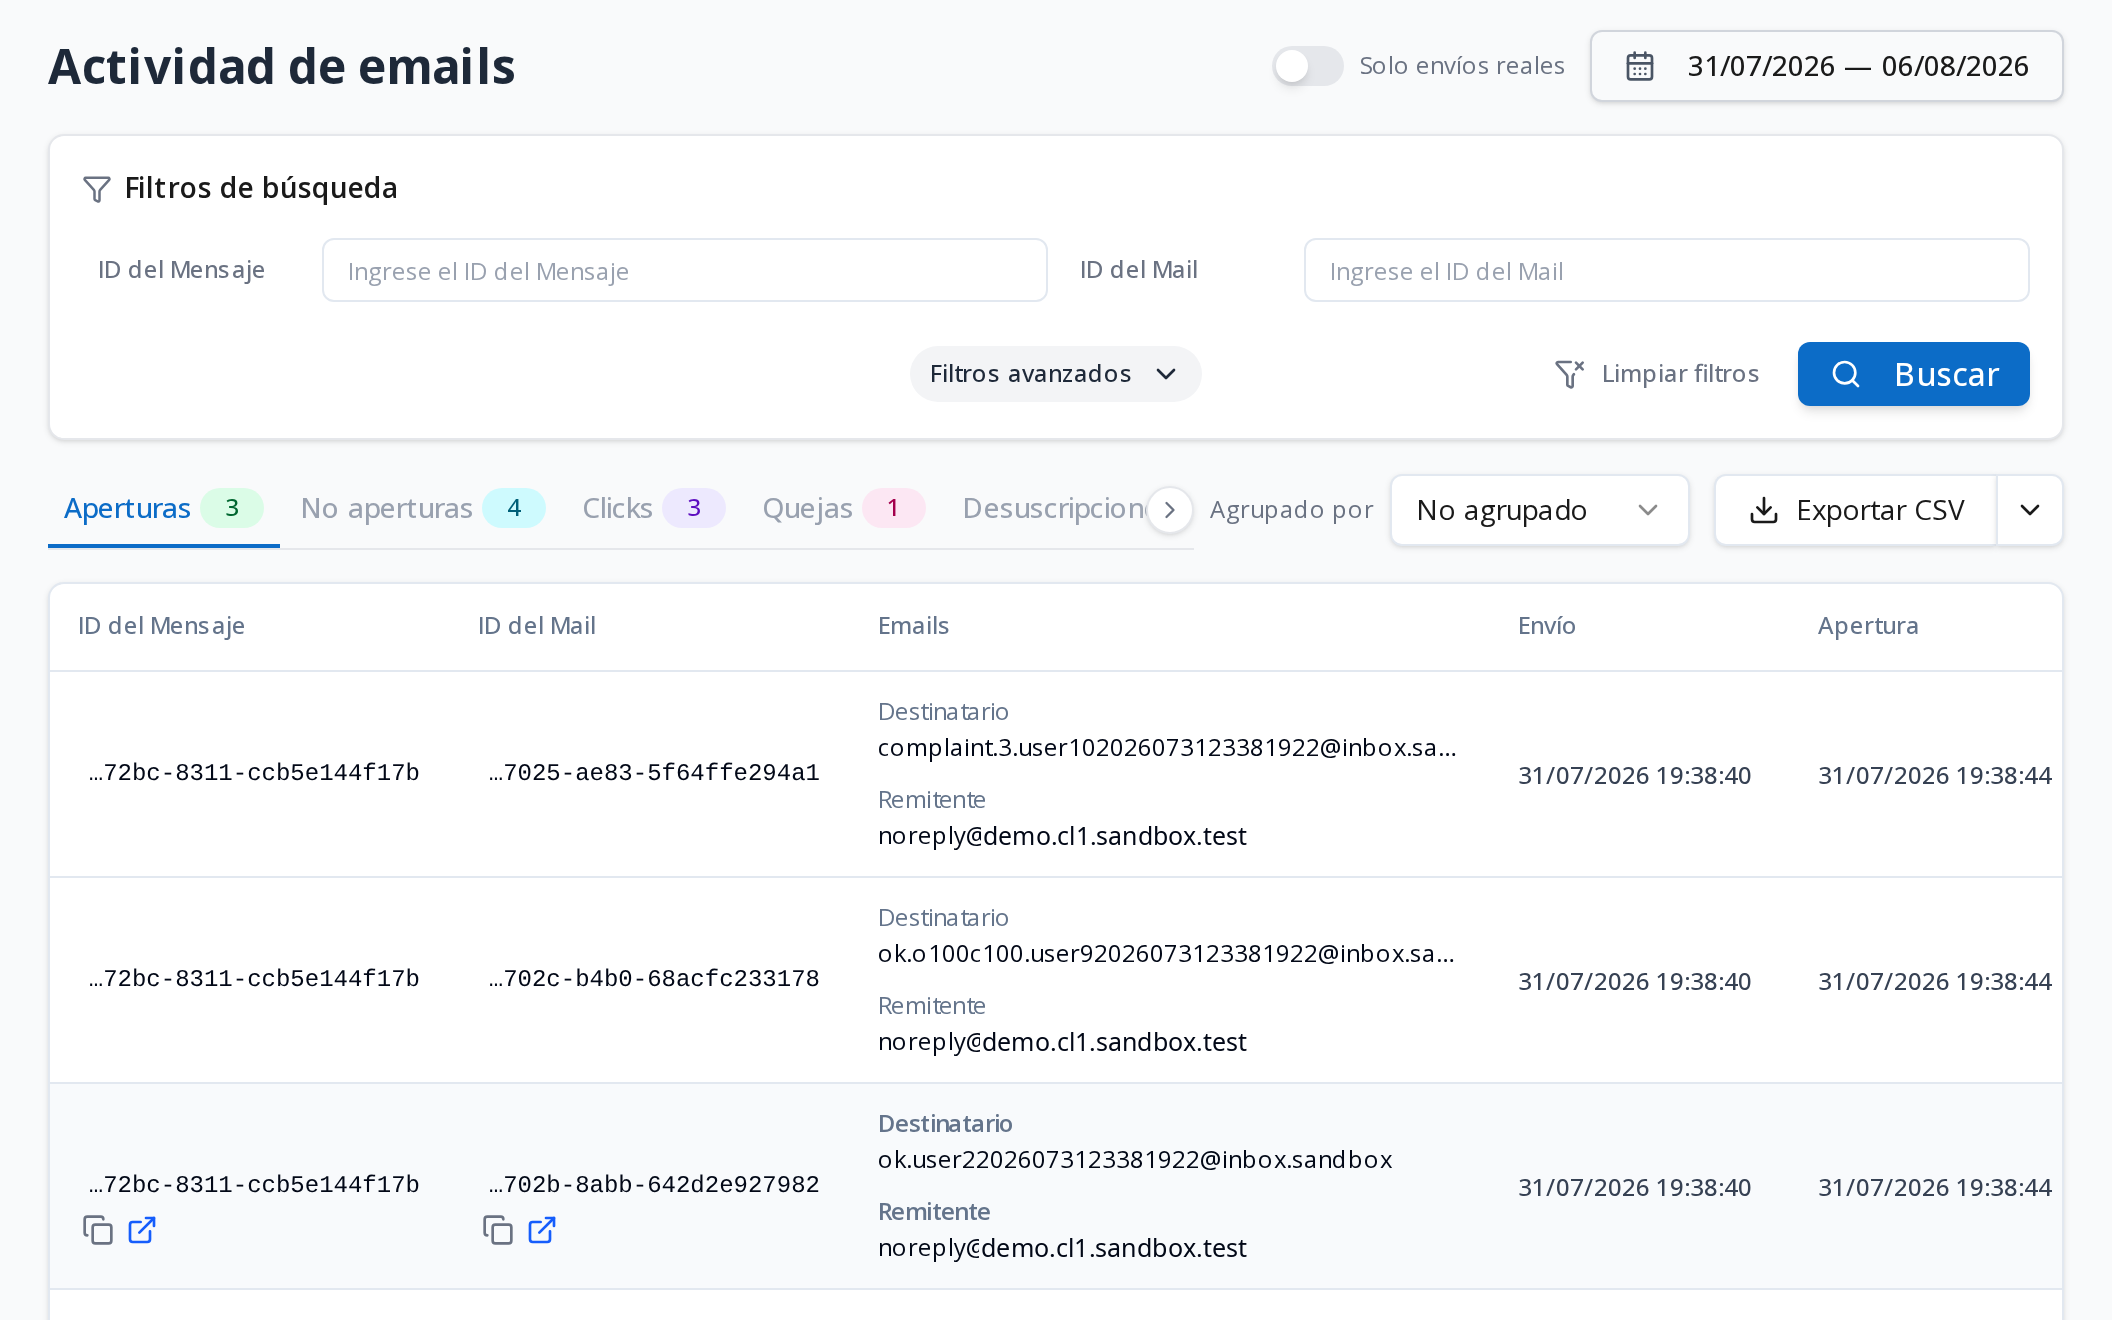Click Limpiar filtros

[1657, 374]
